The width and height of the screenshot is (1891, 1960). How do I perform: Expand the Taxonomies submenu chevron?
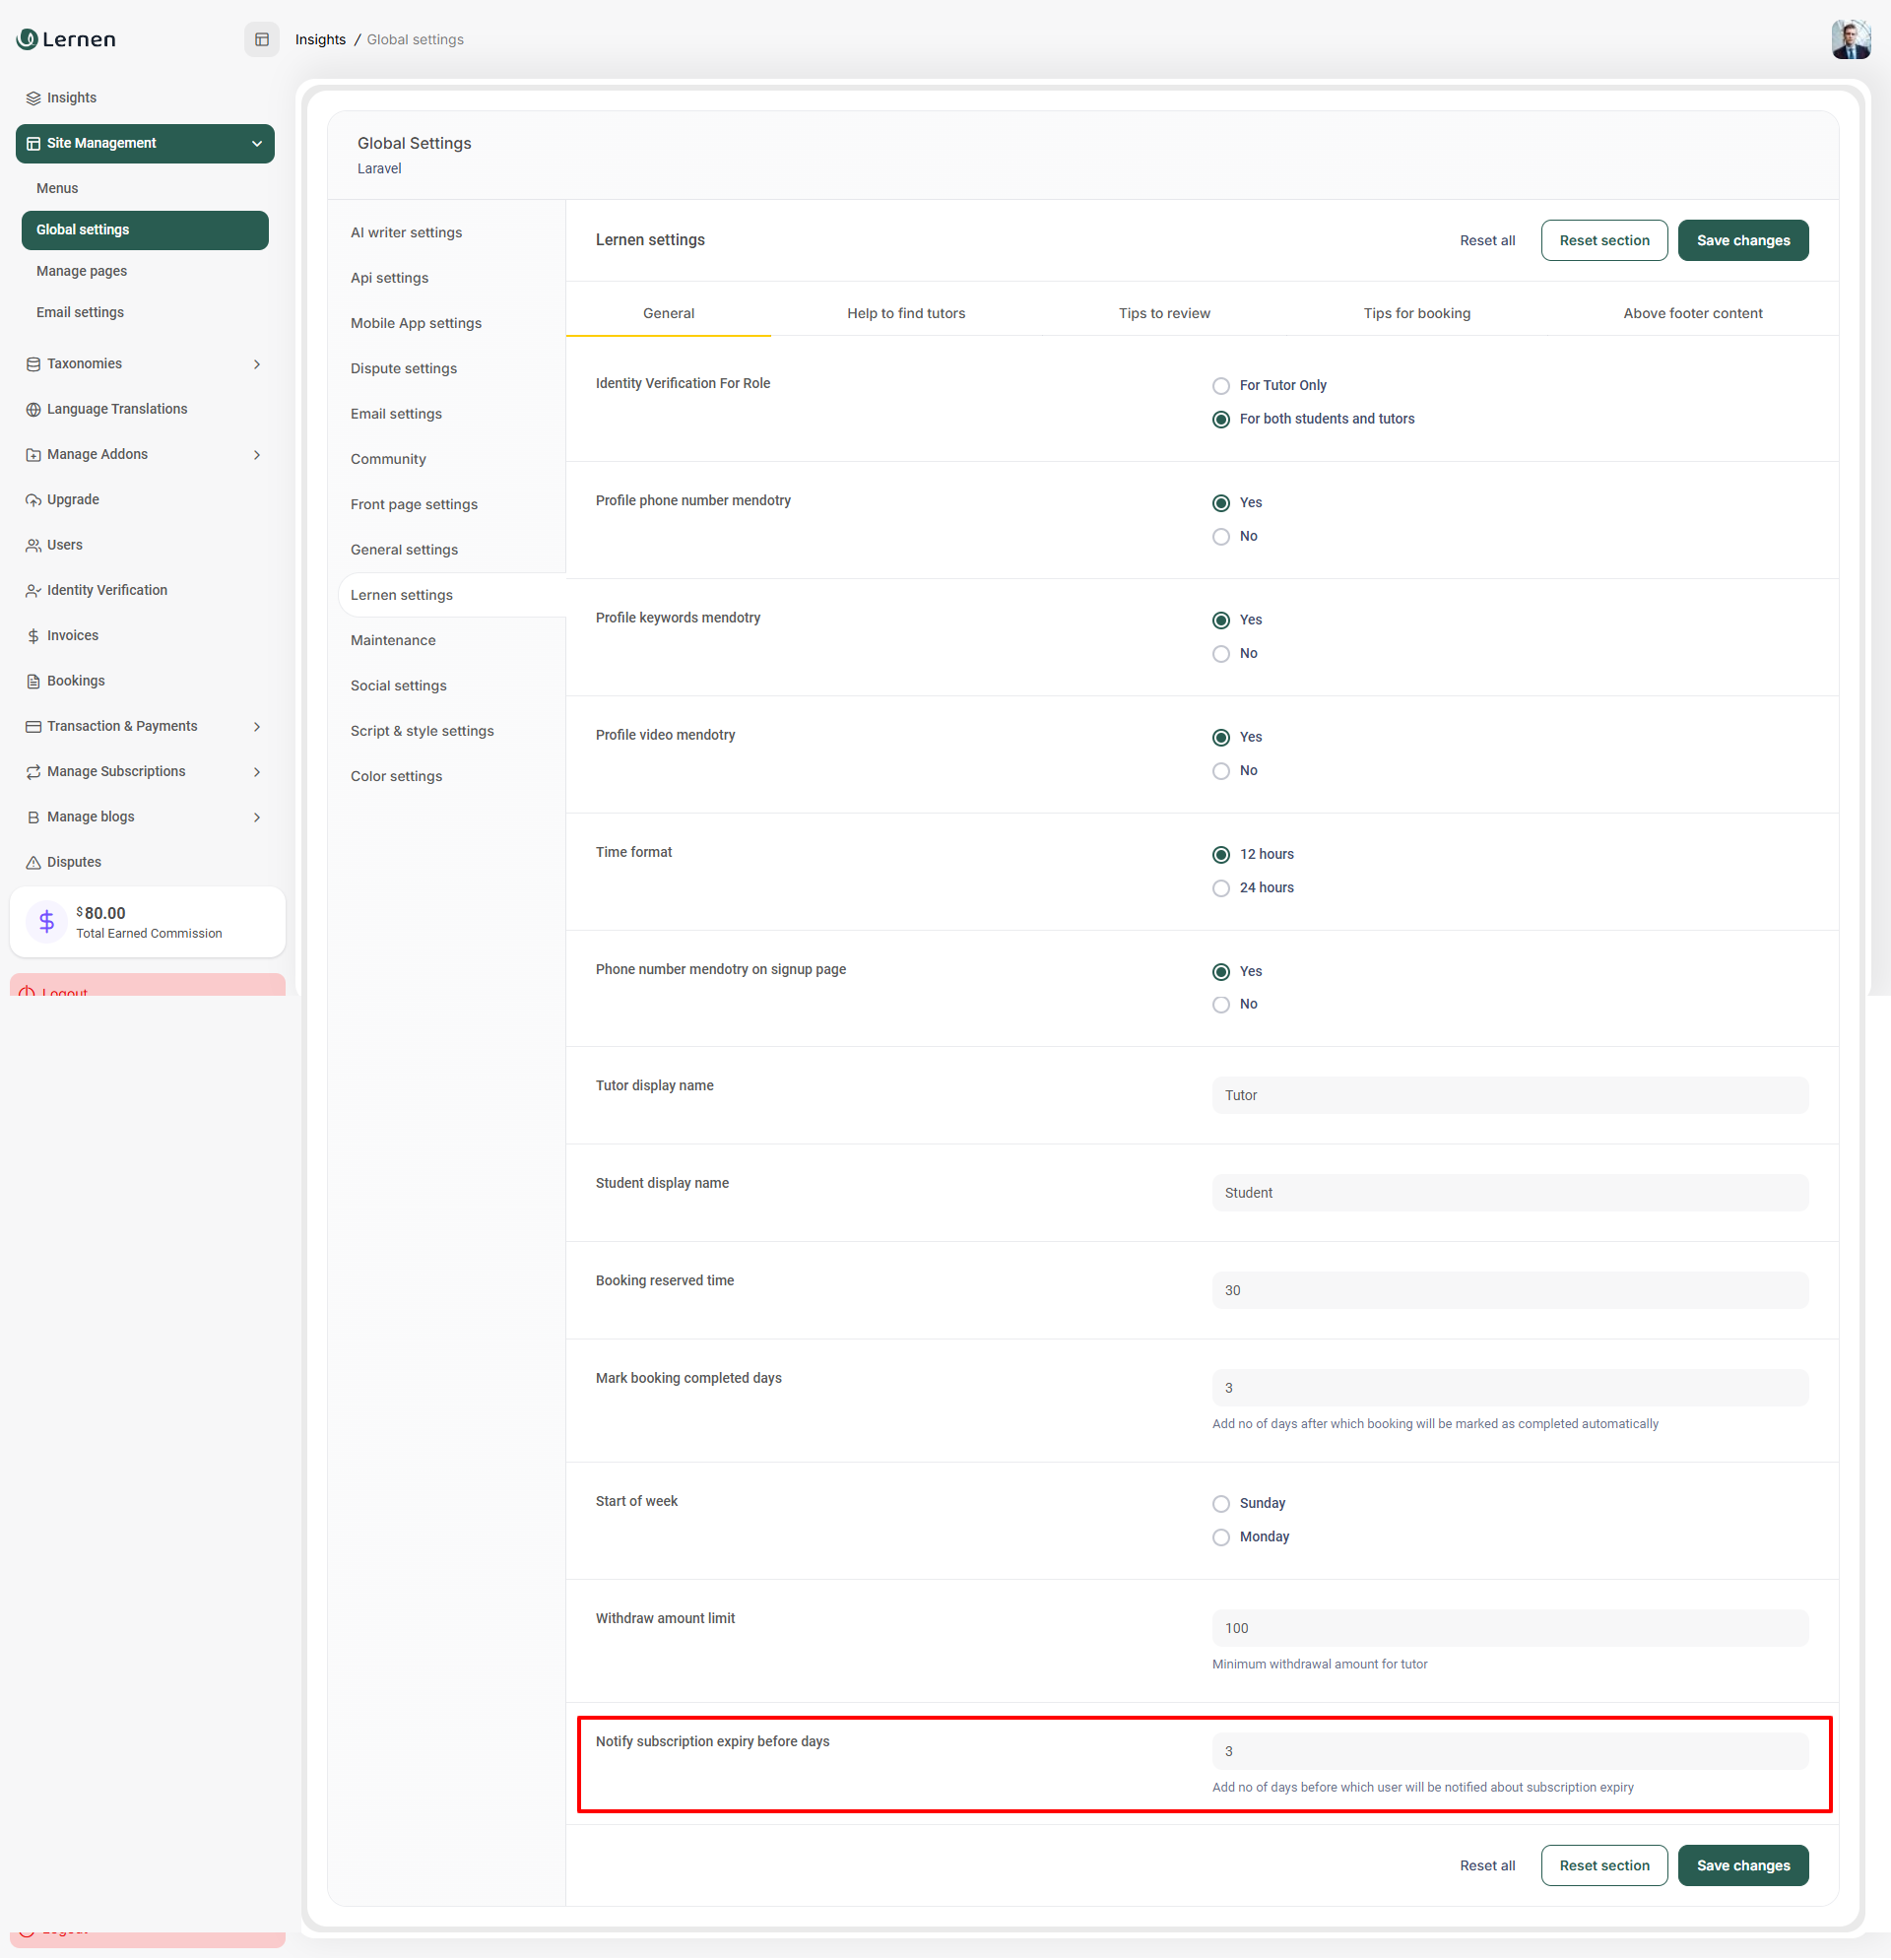coord(257,364)
